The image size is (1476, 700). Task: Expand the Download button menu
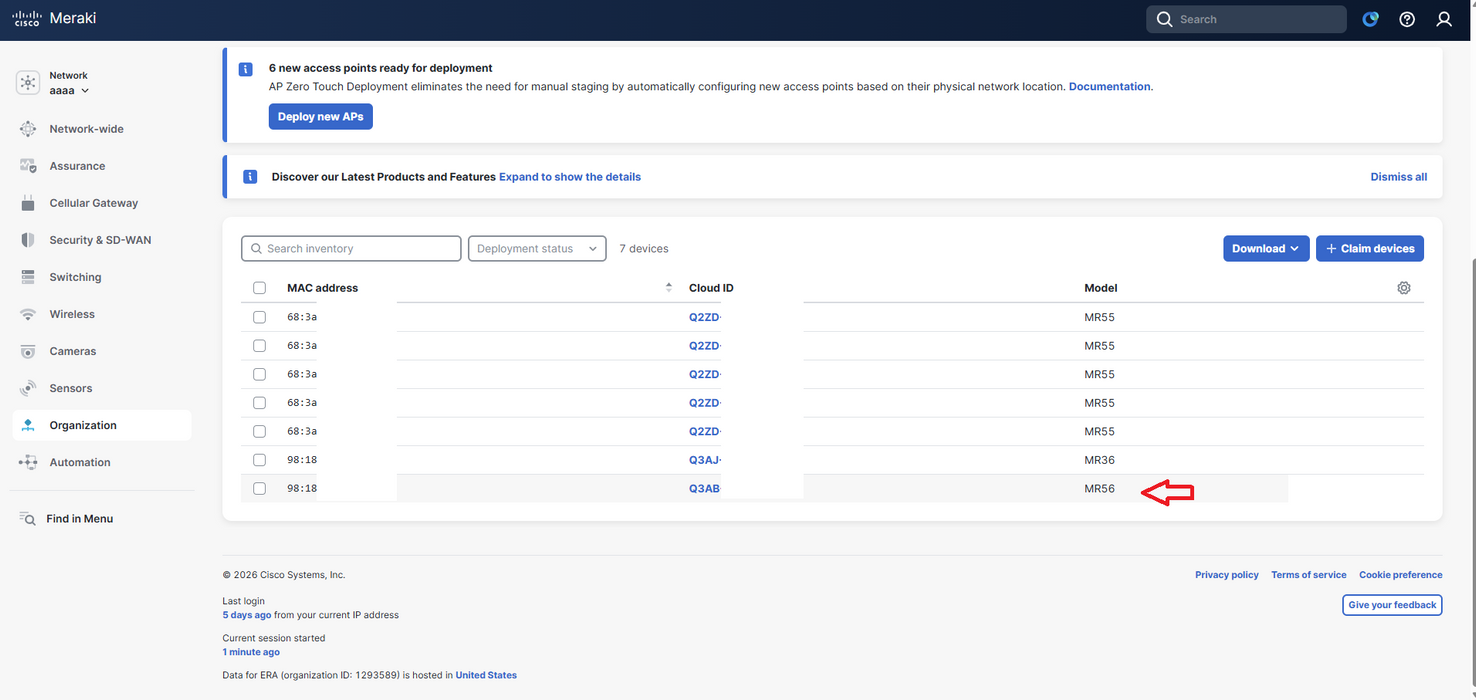[1266, 249]
